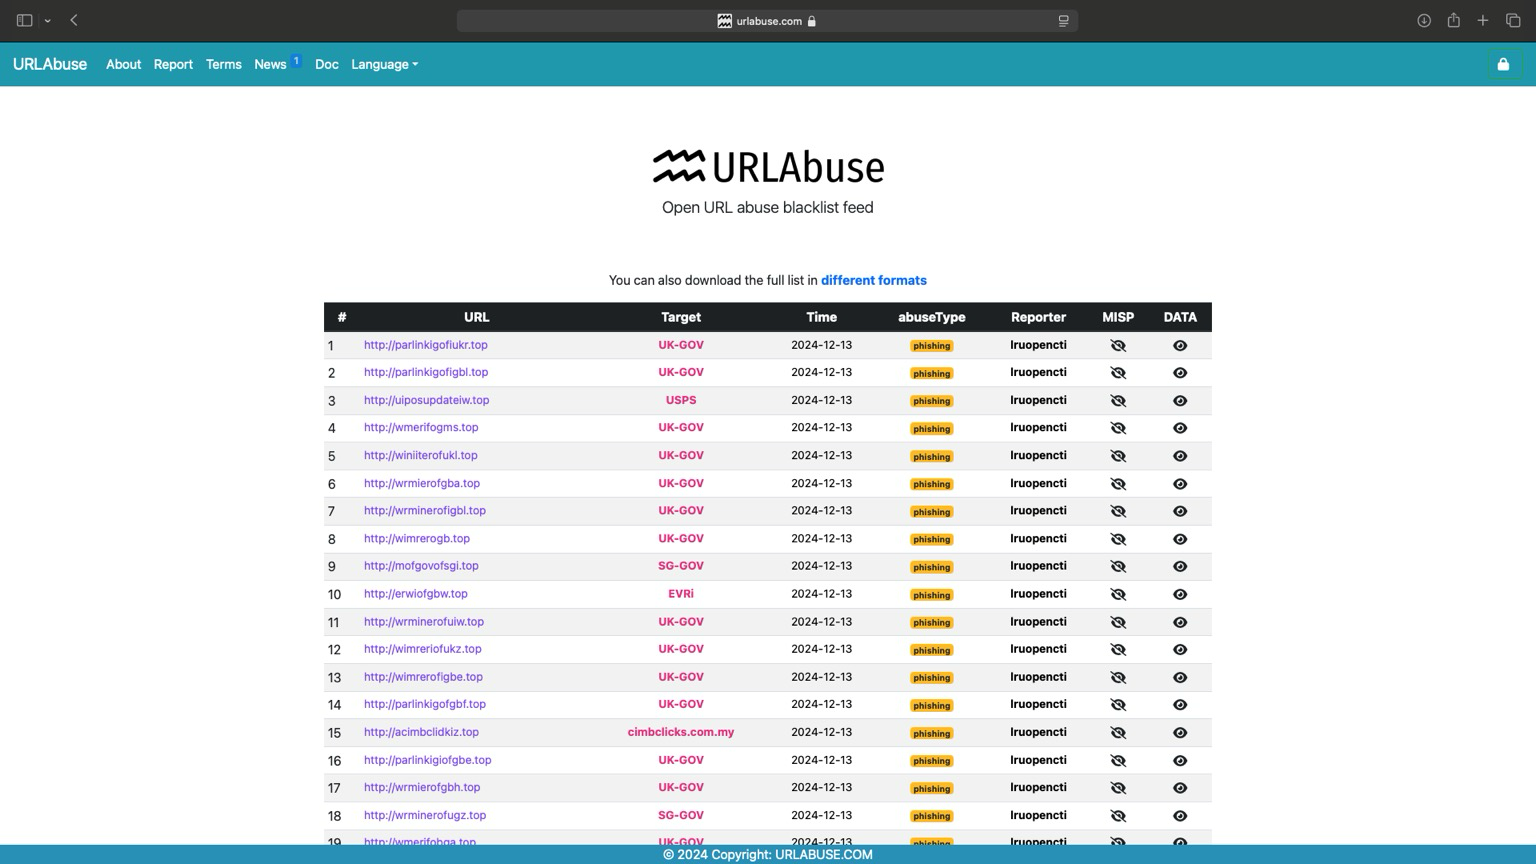Click the urlabuse.com address bar
The height and width of the screenshot is (864, 1536).
coord(767,21)
